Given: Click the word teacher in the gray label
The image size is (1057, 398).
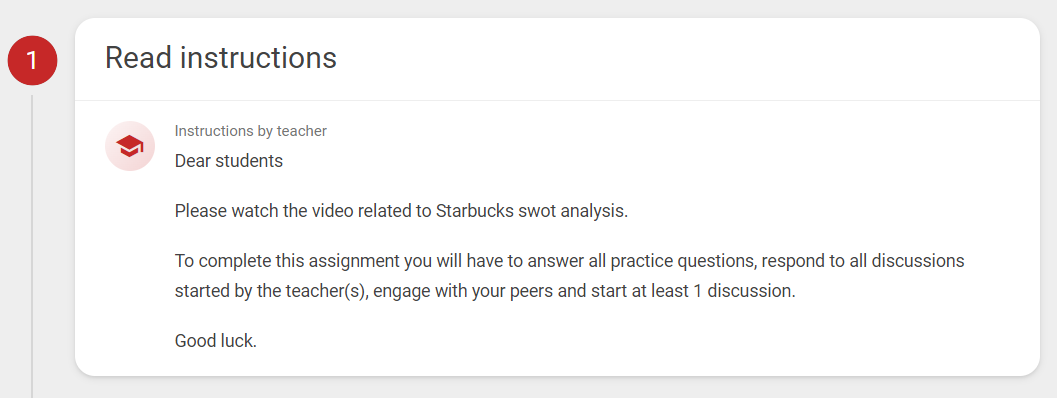Looking at the screenshot, I should tap(301, 131).
